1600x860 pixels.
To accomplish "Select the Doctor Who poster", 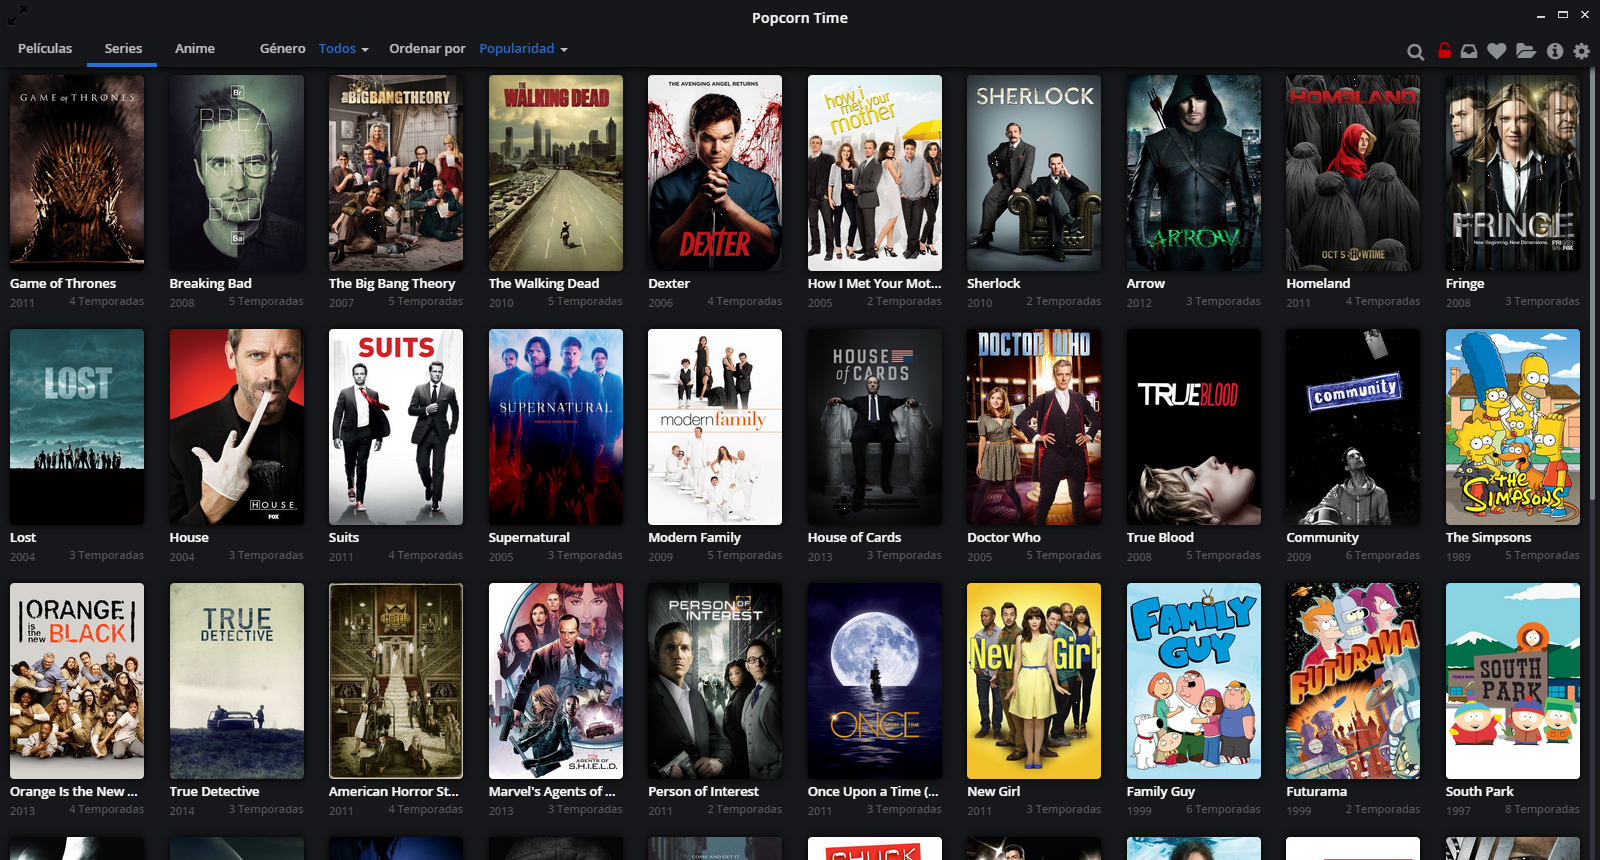I will (x=1034, y=427).
